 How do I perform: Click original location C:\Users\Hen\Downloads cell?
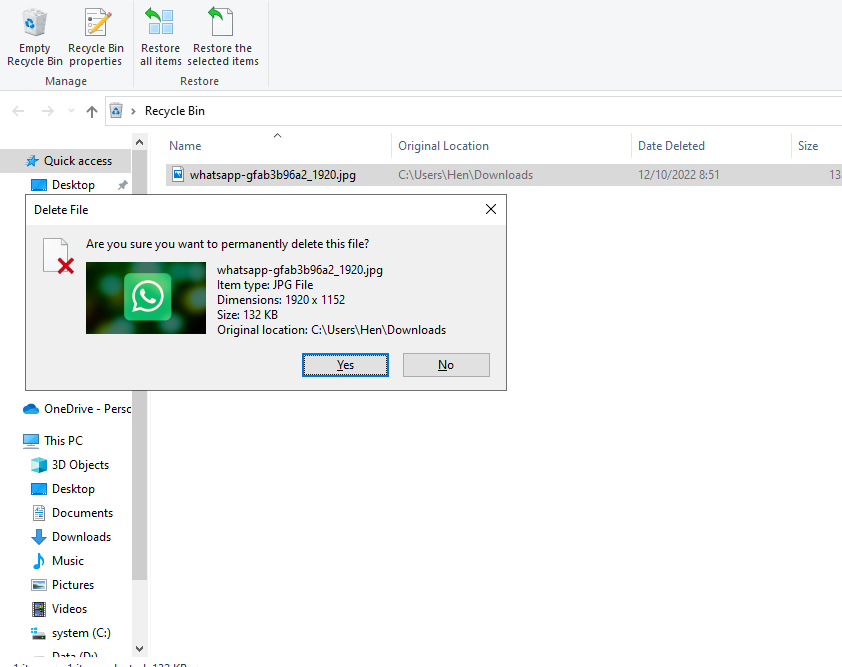[466, 175]
